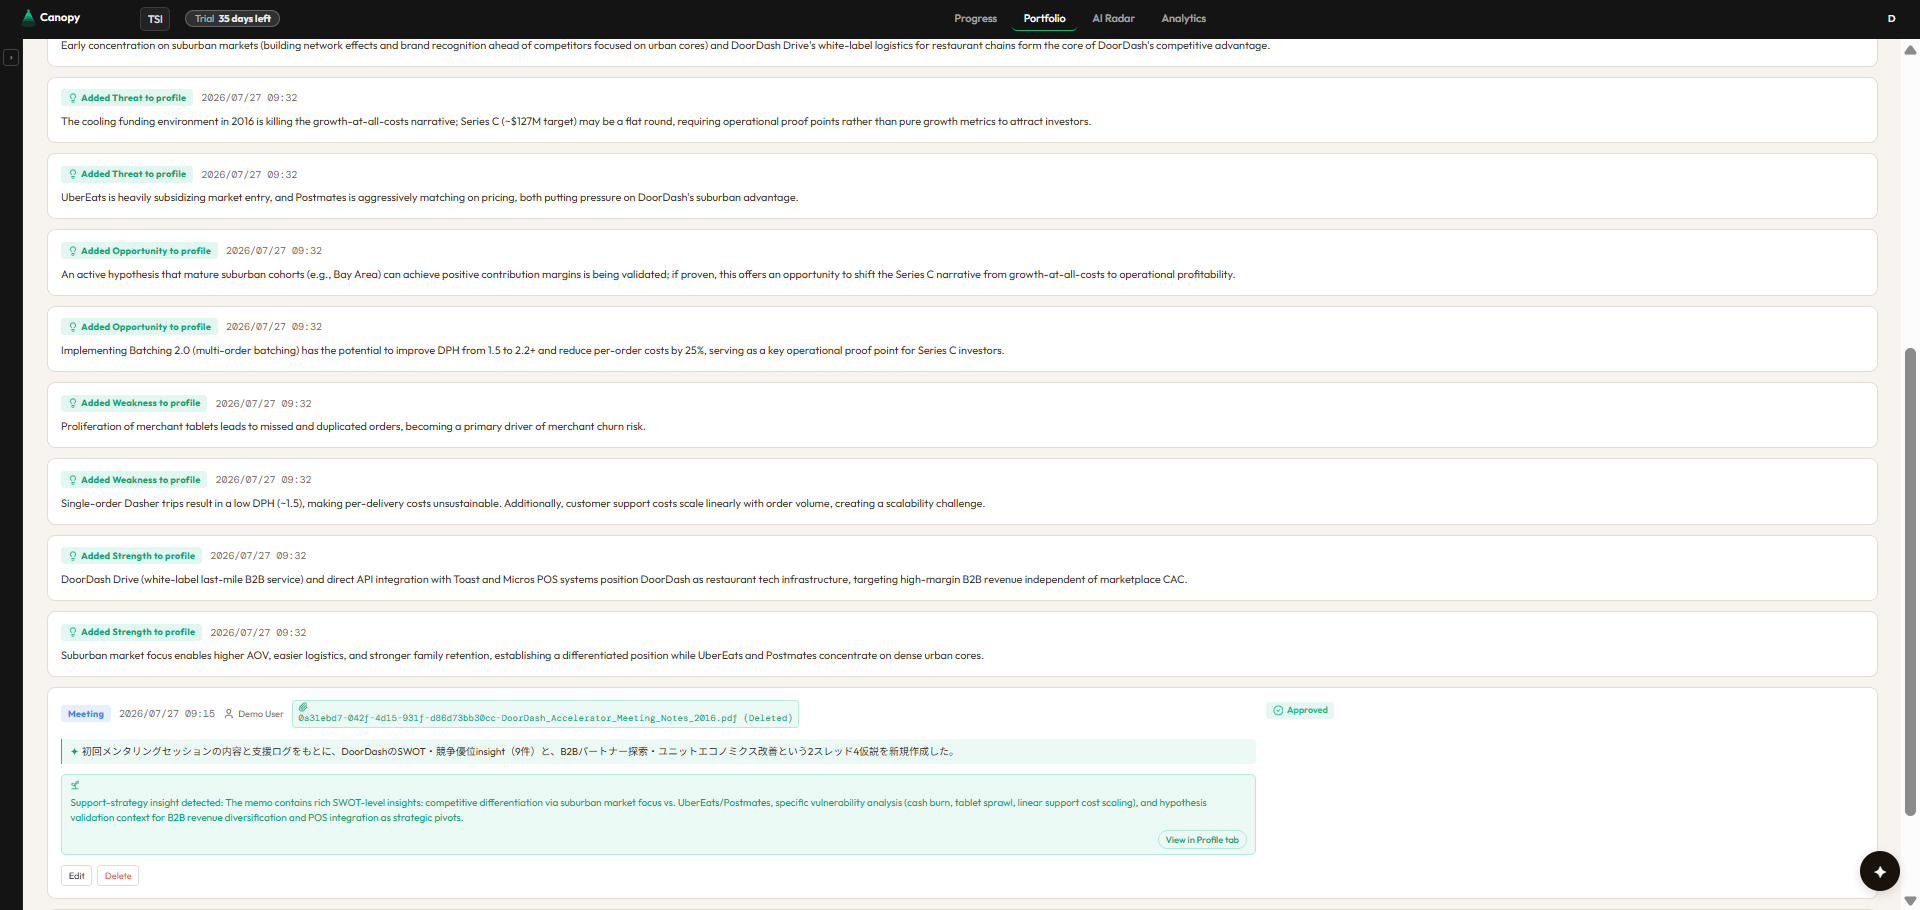Open the deleted DoorDash meeting notes PDF name

(545, 718)
